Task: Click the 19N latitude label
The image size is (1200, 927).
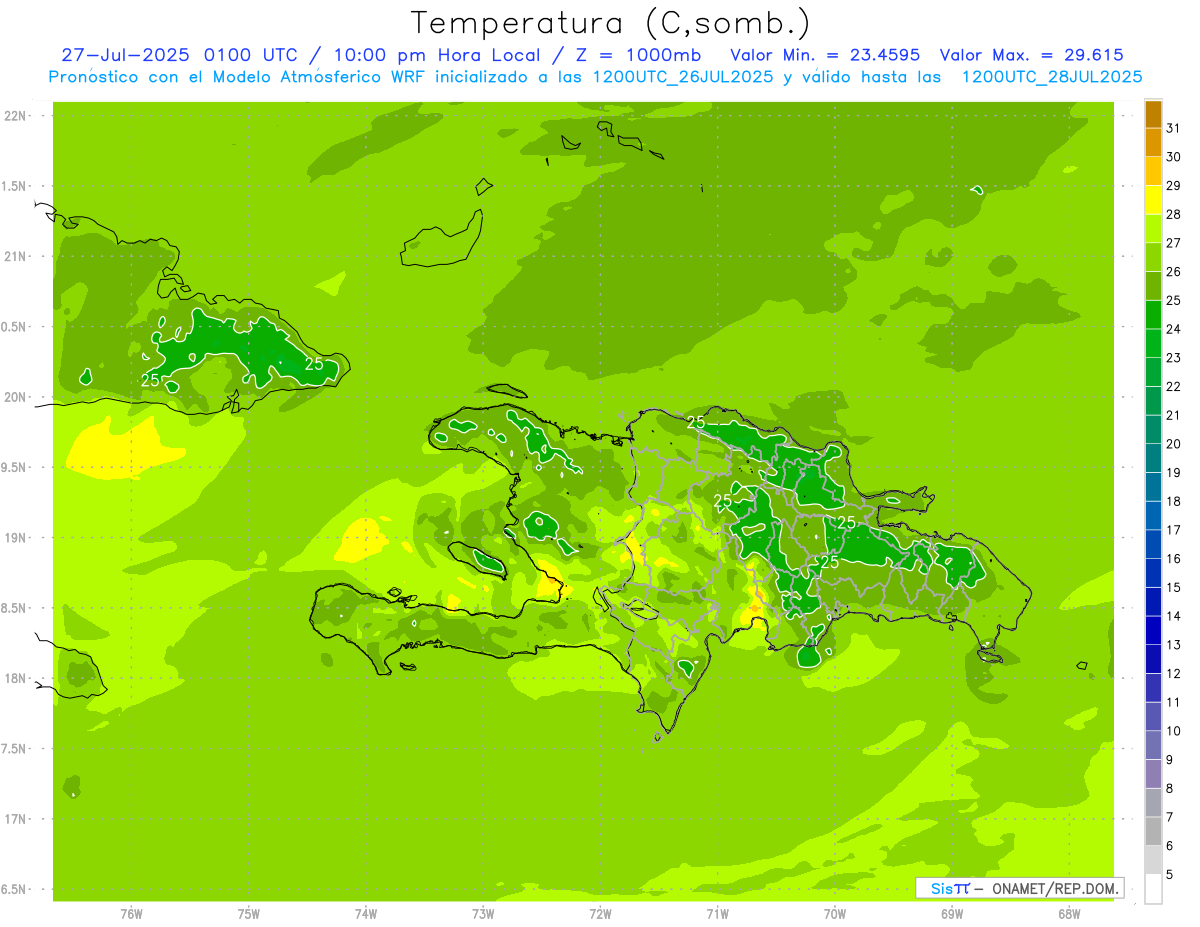Action: (16, 538)
